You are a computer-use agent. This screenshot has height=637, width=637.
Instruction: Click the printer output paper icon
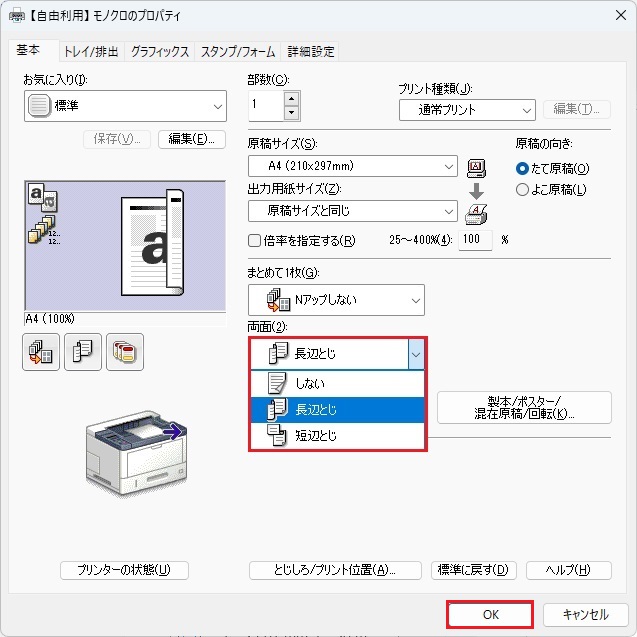[476, 214]
